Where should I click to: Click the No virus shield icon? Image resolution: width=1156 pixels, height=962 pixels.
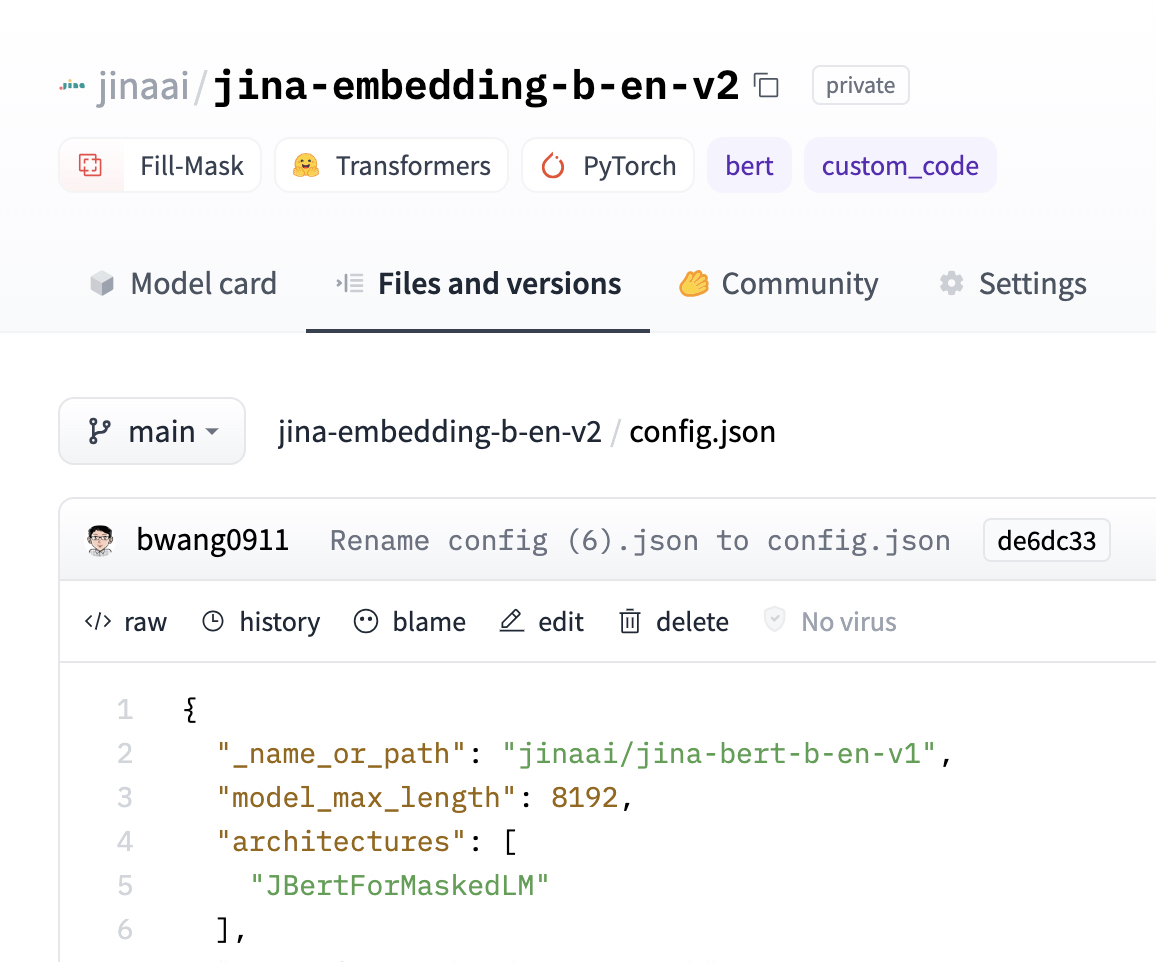(774, 620)
